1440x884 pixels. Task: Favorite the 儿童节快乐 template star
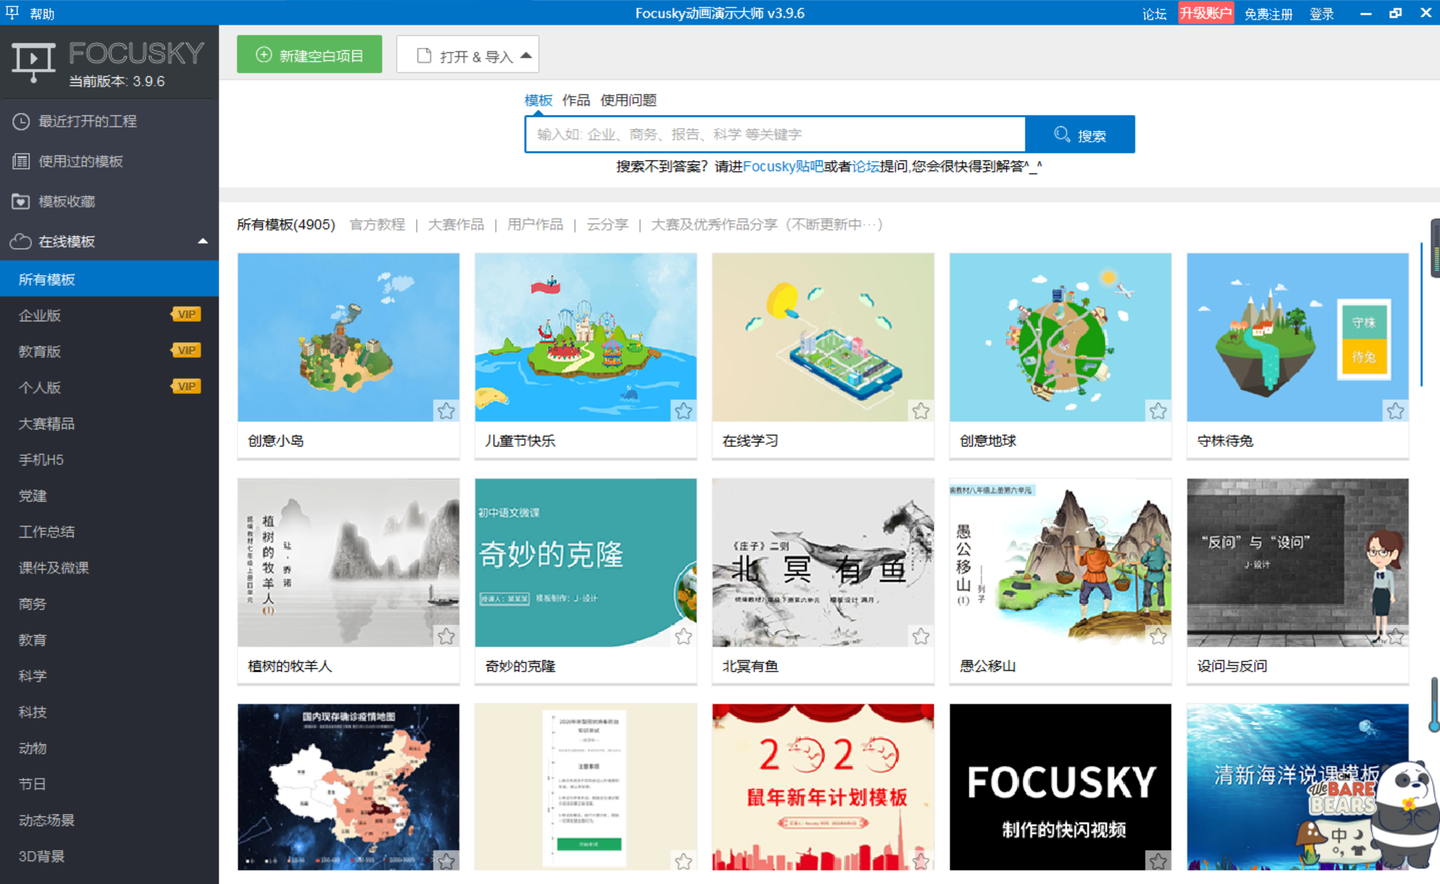684,410
